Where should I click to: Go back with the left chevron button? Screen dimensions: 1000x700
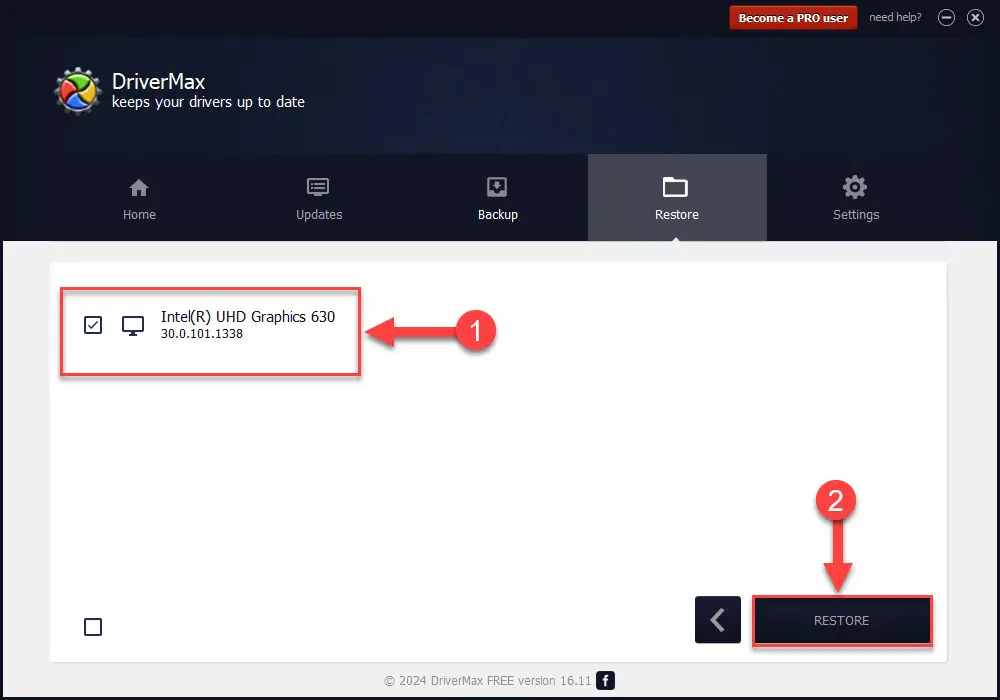tap(718, 620)
